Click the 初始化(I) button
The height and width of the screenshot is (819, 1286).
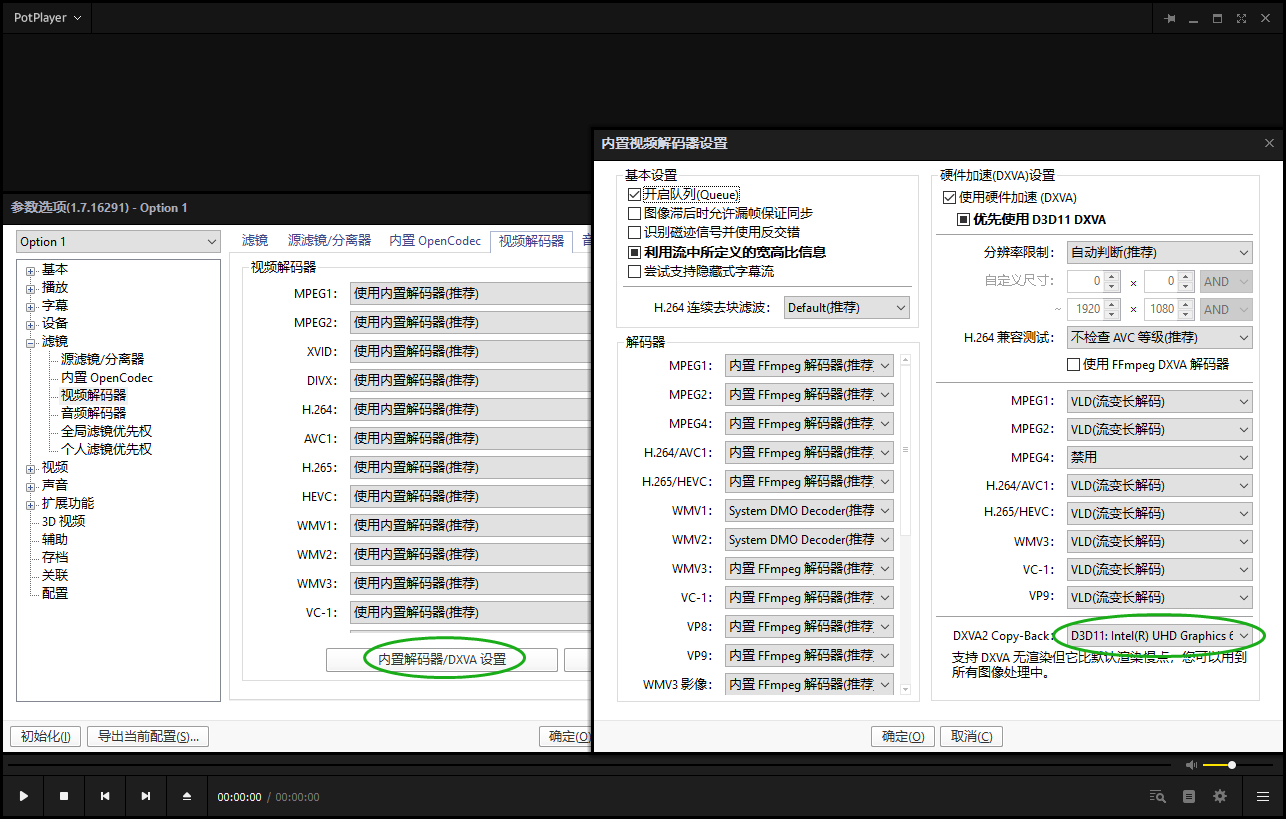click(45, 737)
